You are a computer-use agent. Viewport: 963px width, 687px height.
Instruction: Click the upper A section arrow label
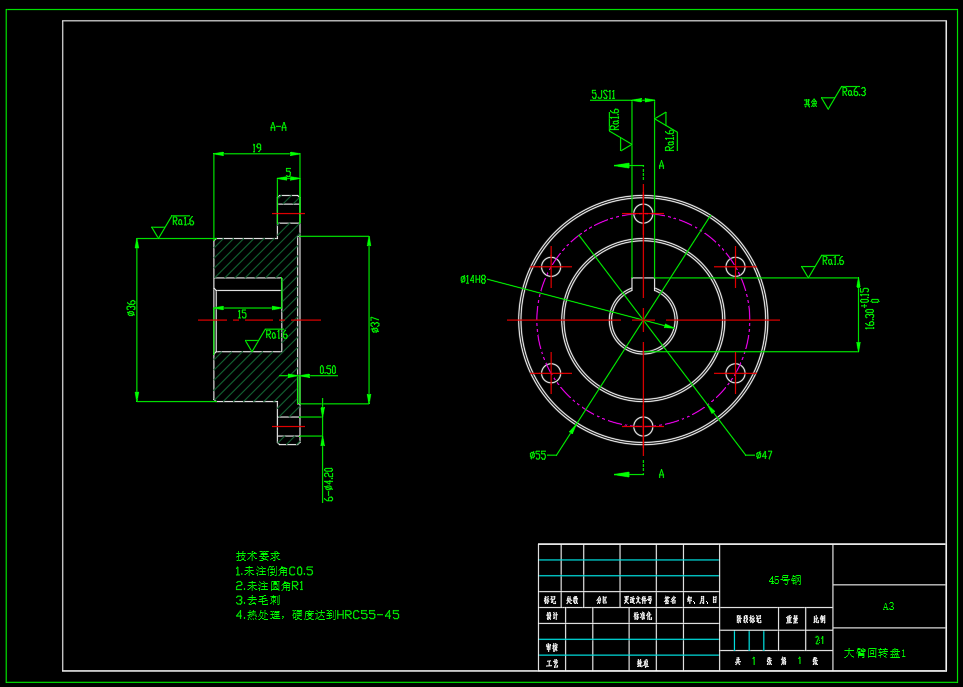pos(661,165)
